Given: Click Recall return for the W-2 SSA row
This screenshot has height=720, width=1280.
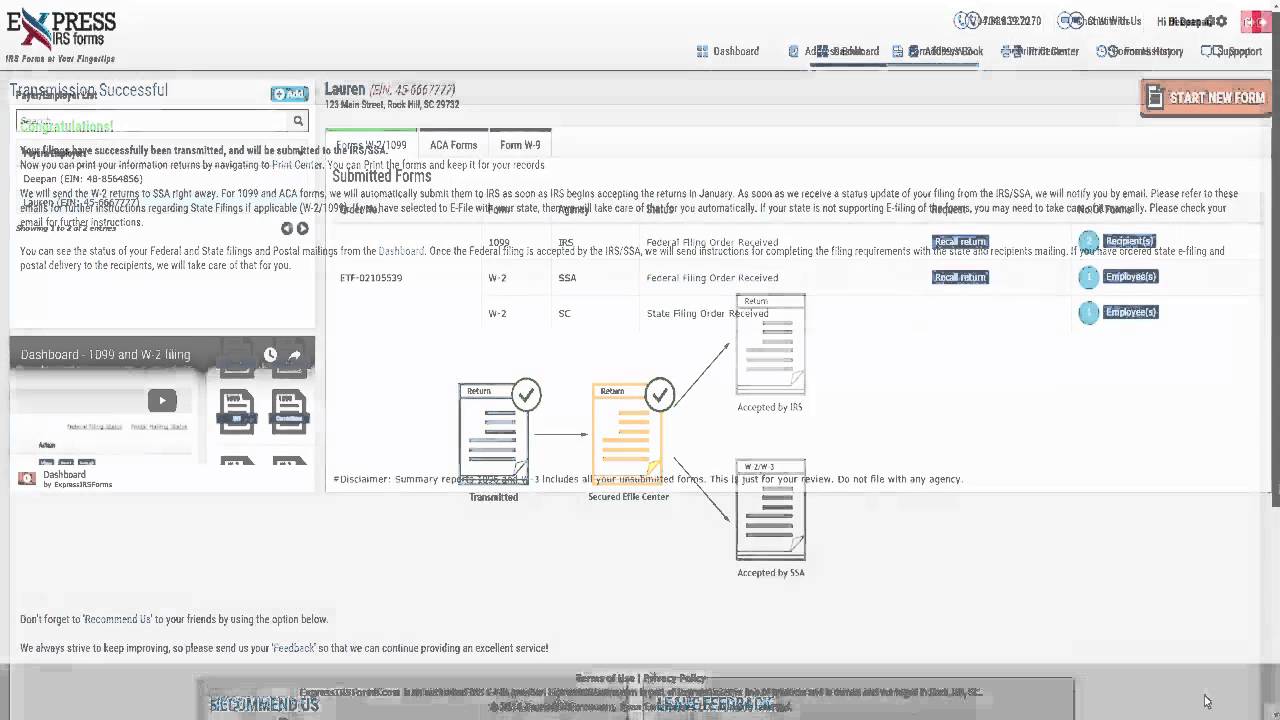Looking at the screenshot, I should coord(960,277).
